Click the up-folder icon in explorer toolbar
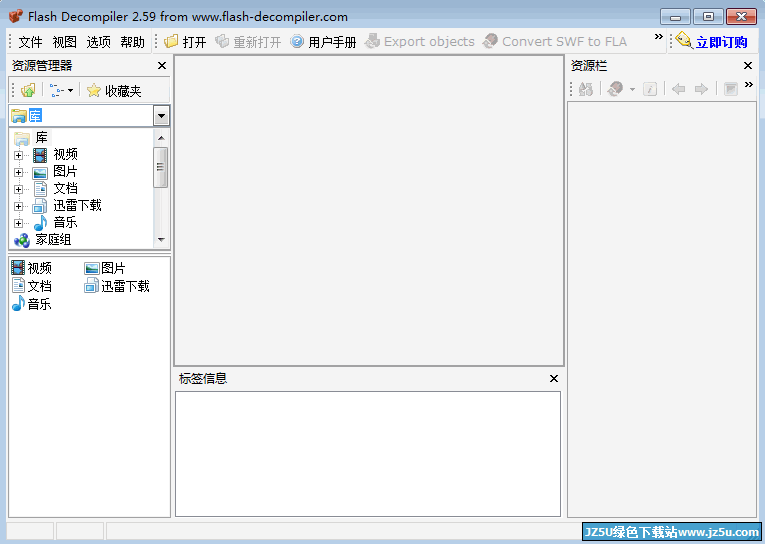 (x=28, y=90)
